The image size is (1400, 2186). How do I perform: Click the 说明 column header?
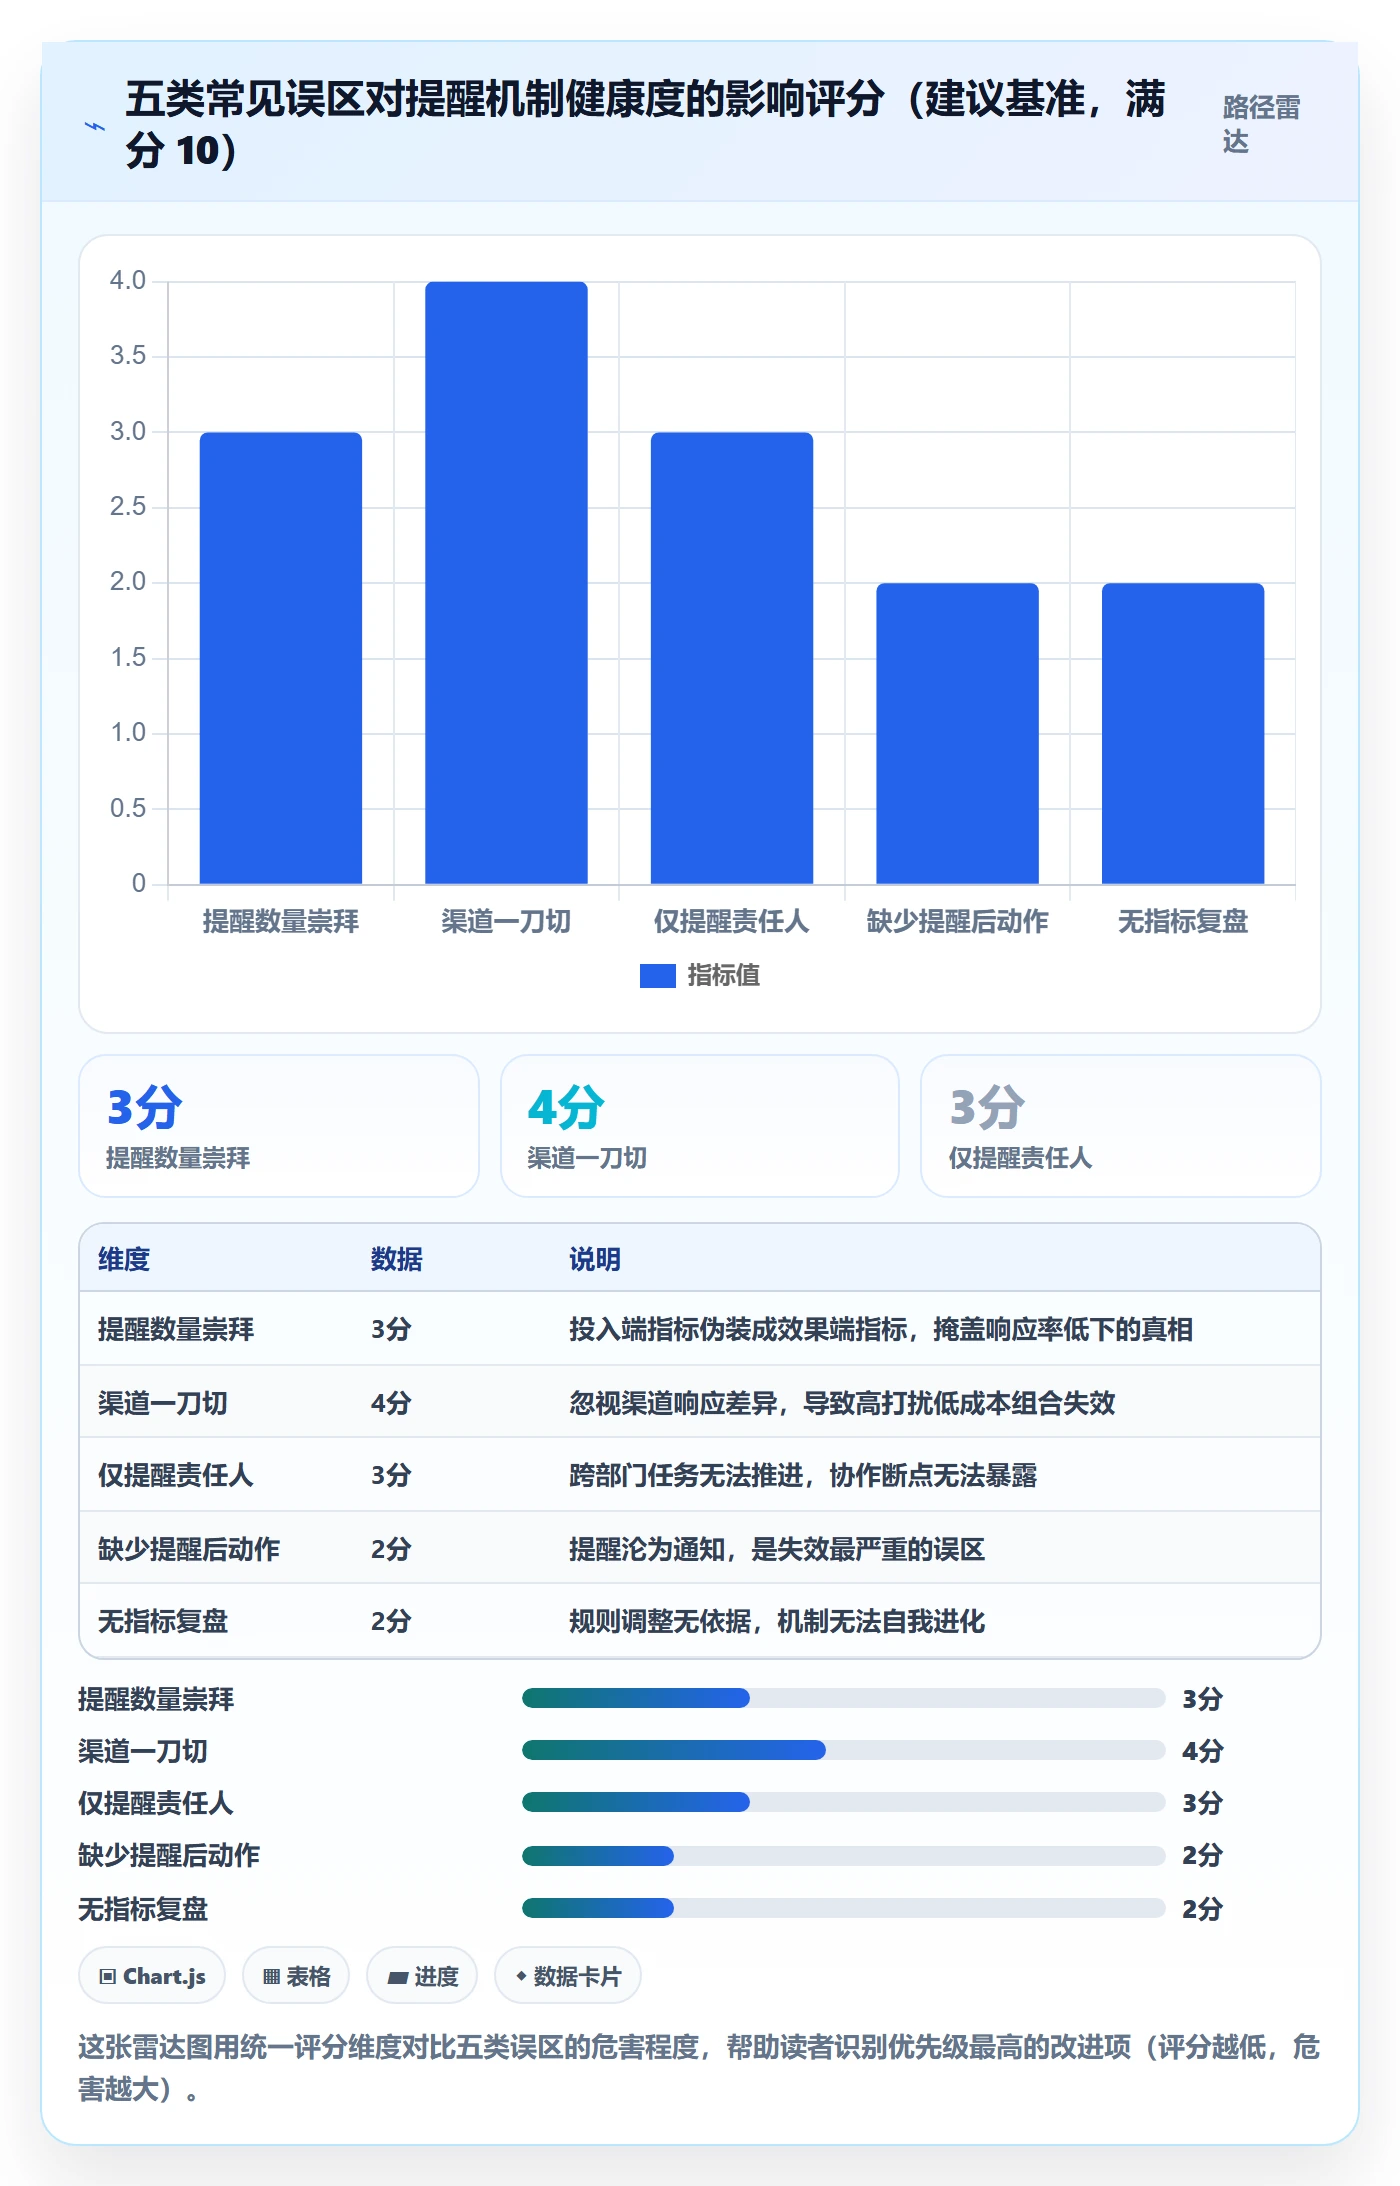pyautogui.click(x=595, y=1259)
